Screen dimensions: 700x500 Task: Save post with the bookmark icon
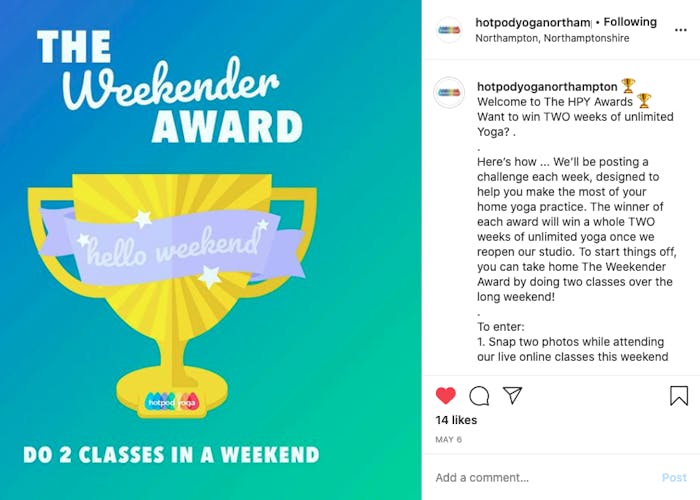pyautogui.click(x=679, y=396)
